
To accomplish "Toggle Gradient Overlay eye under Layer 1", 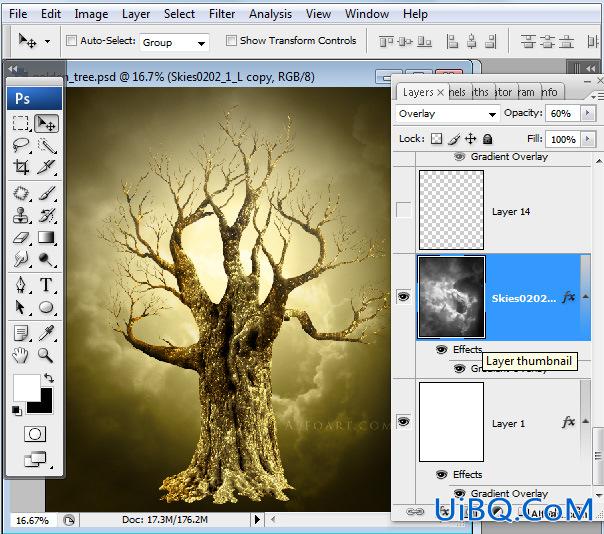I will pyautogui.click(x=459, y=493).
